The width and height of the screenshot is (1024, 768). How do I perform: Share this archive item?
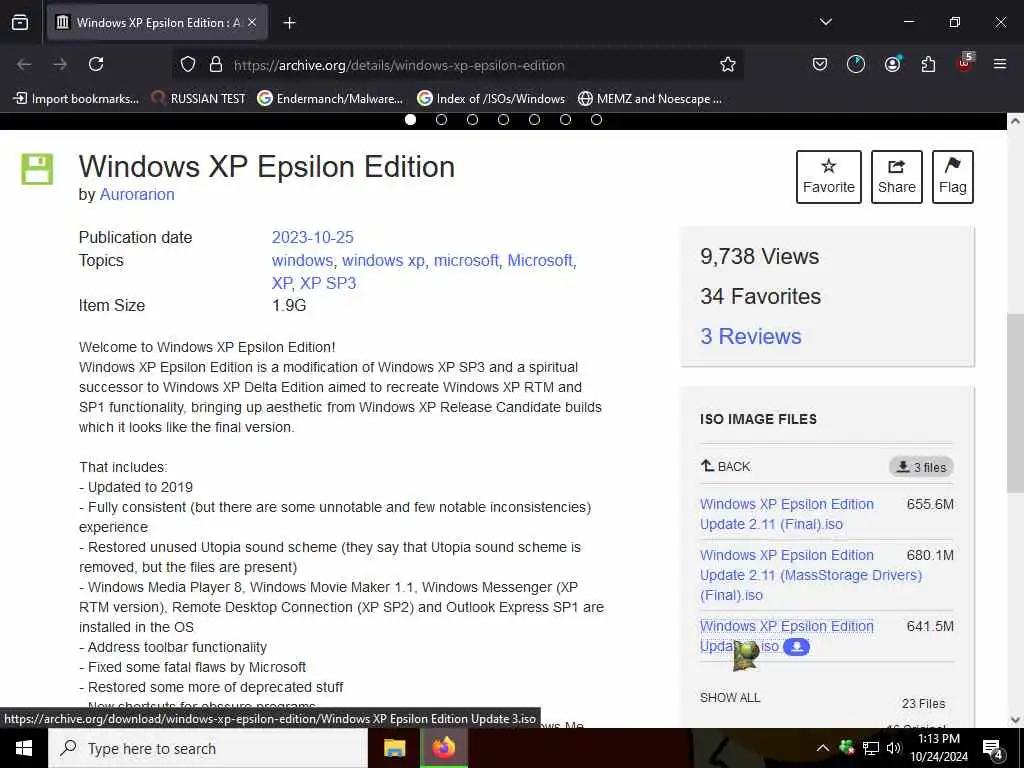click(x=897, y=177)
